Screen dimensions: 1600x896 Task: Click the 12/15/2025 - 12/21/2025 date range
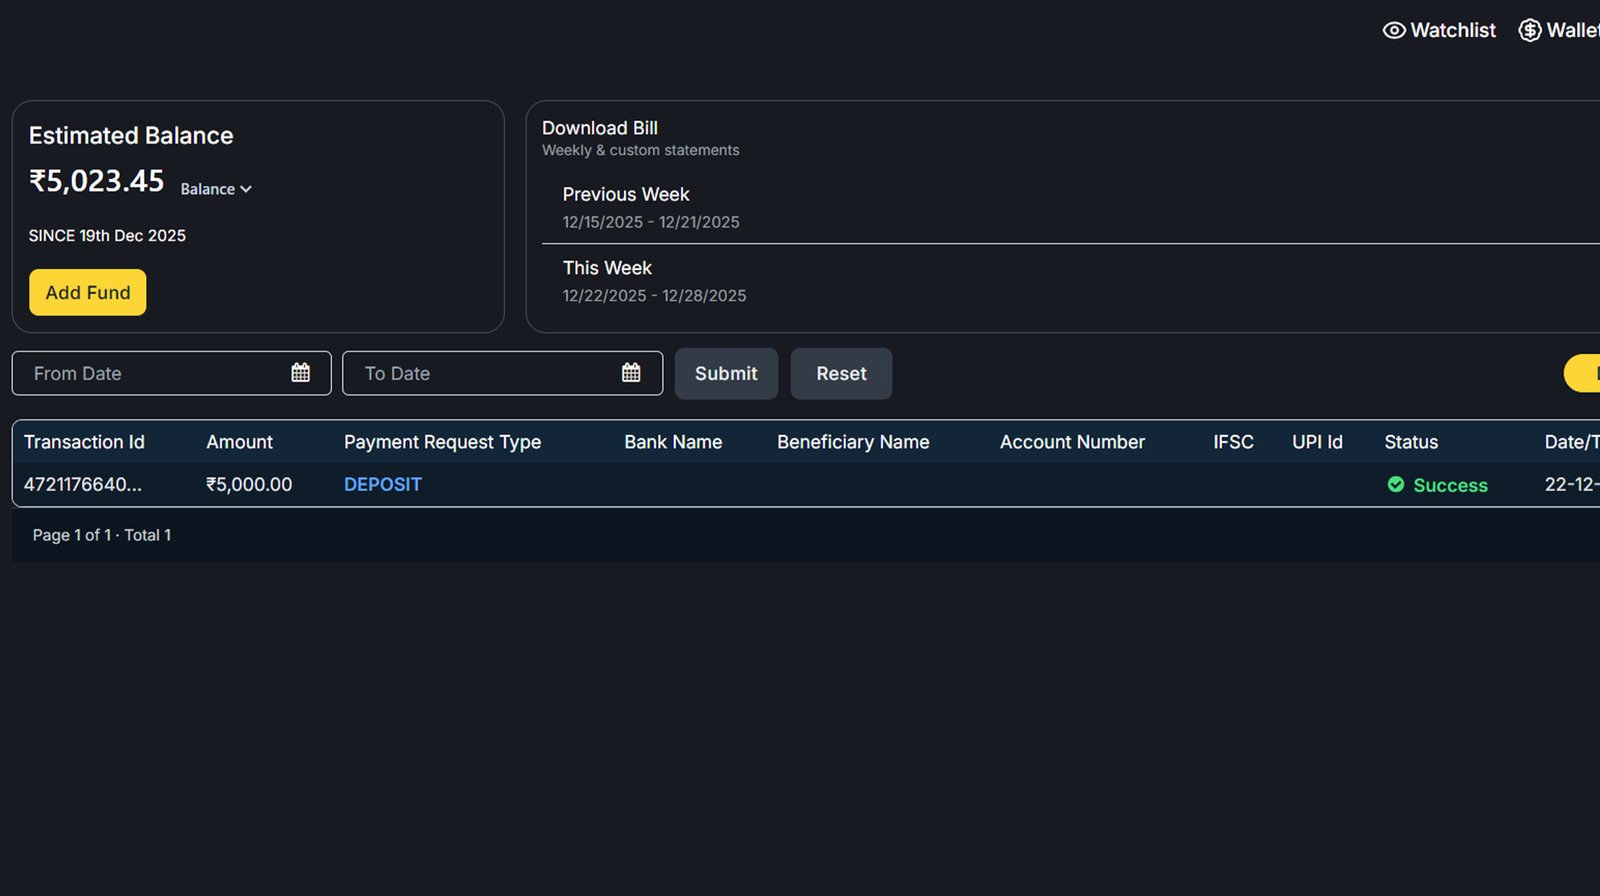point(651,222)
